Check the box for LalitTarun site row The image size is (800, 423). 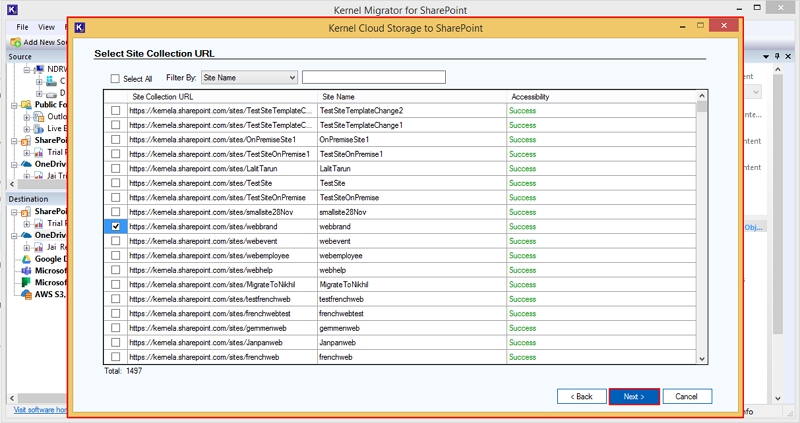(116, 168)
